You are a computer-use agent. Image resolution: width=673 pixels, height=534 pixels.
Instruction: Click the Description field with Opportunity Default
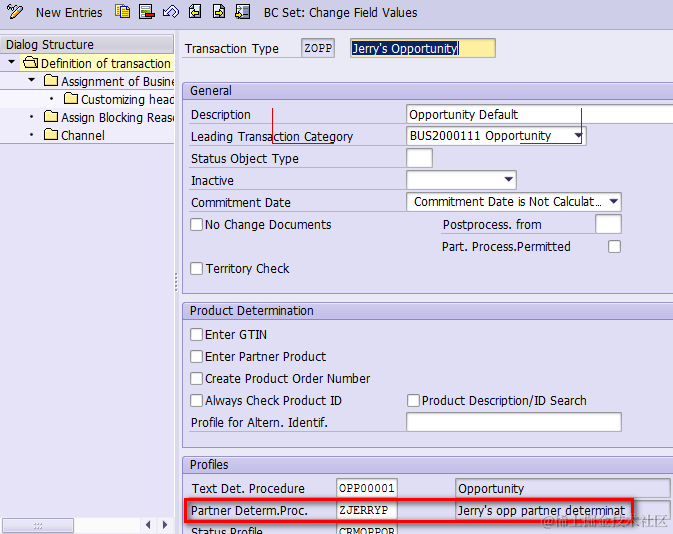[x=540, y=115]
